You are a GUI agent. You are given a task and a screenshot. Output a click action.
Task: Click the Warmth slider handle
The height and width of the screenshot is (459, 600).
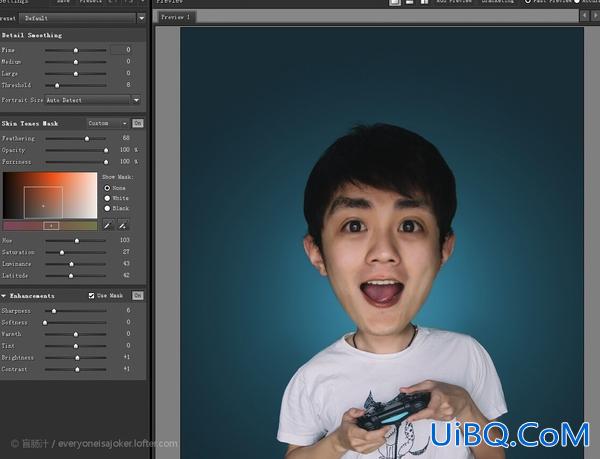click(76, 334)
